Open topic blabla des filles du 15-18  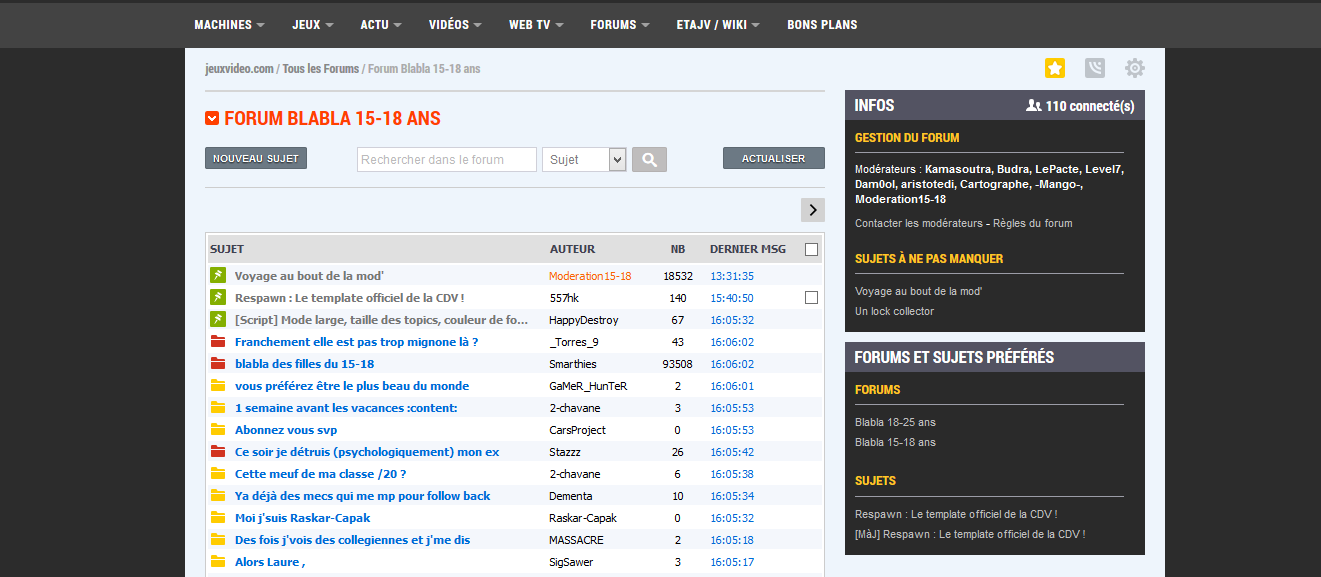[x=304, y=363]
